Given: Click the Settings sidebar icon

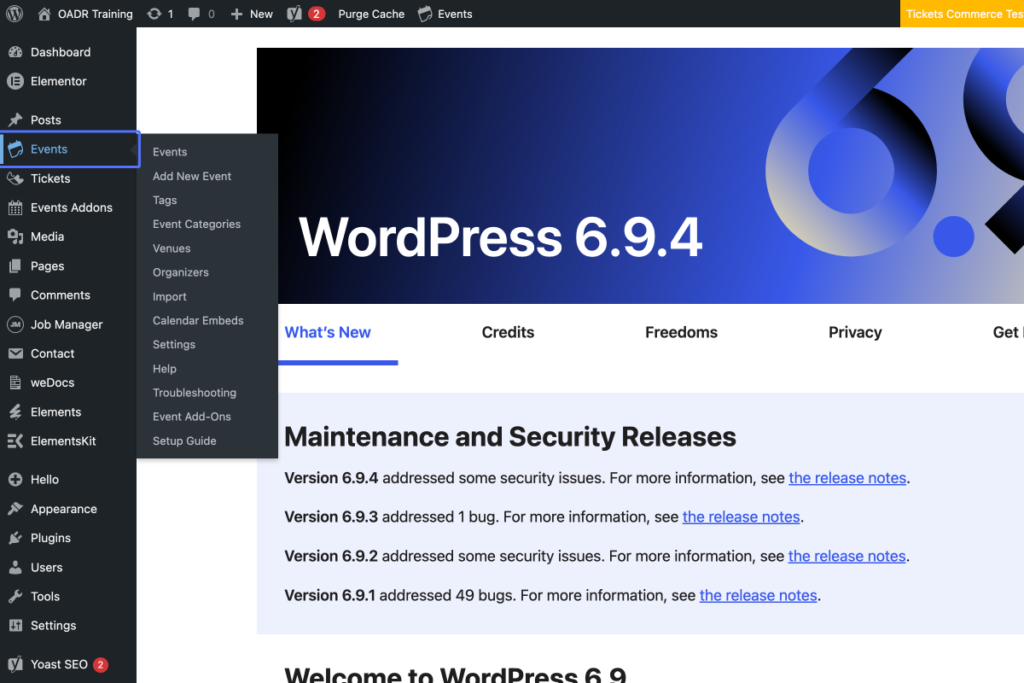Looking at the screenshot, I should 15,626.
